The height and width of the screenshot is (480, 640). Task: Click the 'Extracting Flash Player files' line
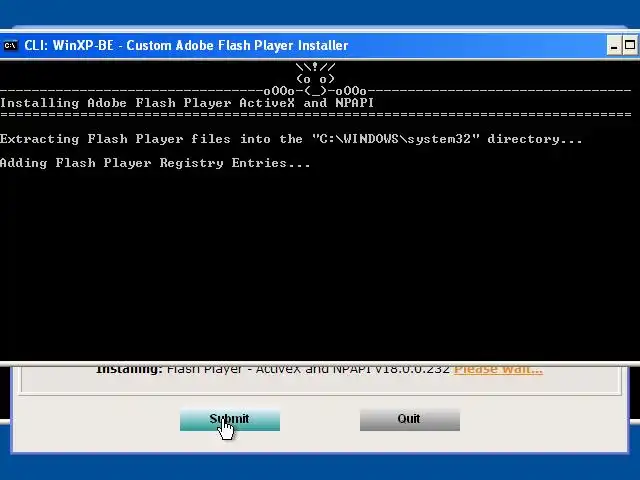[291, 139]
